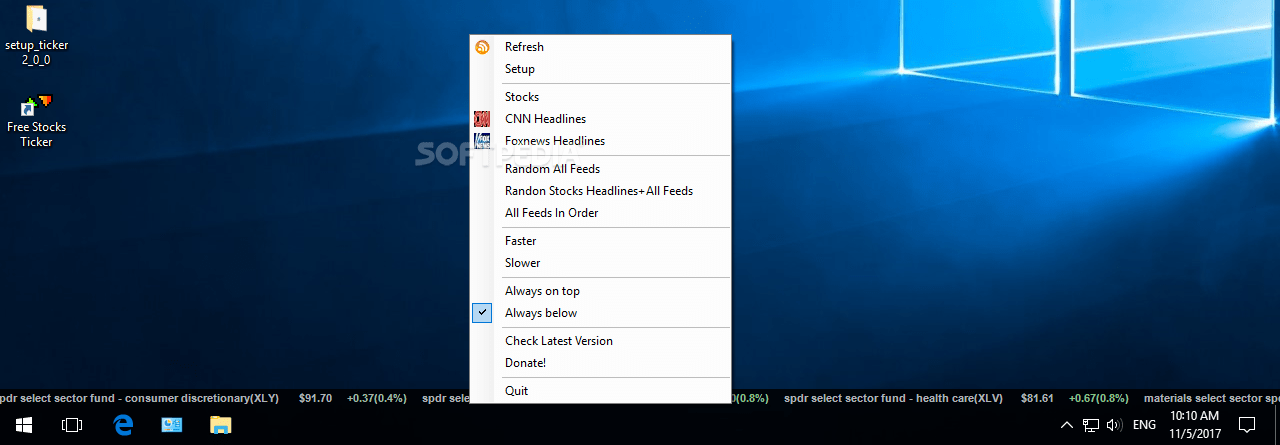The image size is (1280, 445).
Task: Open the setup_ticker 2_0_0 desktop folder
Action: [x=37, y=36]
